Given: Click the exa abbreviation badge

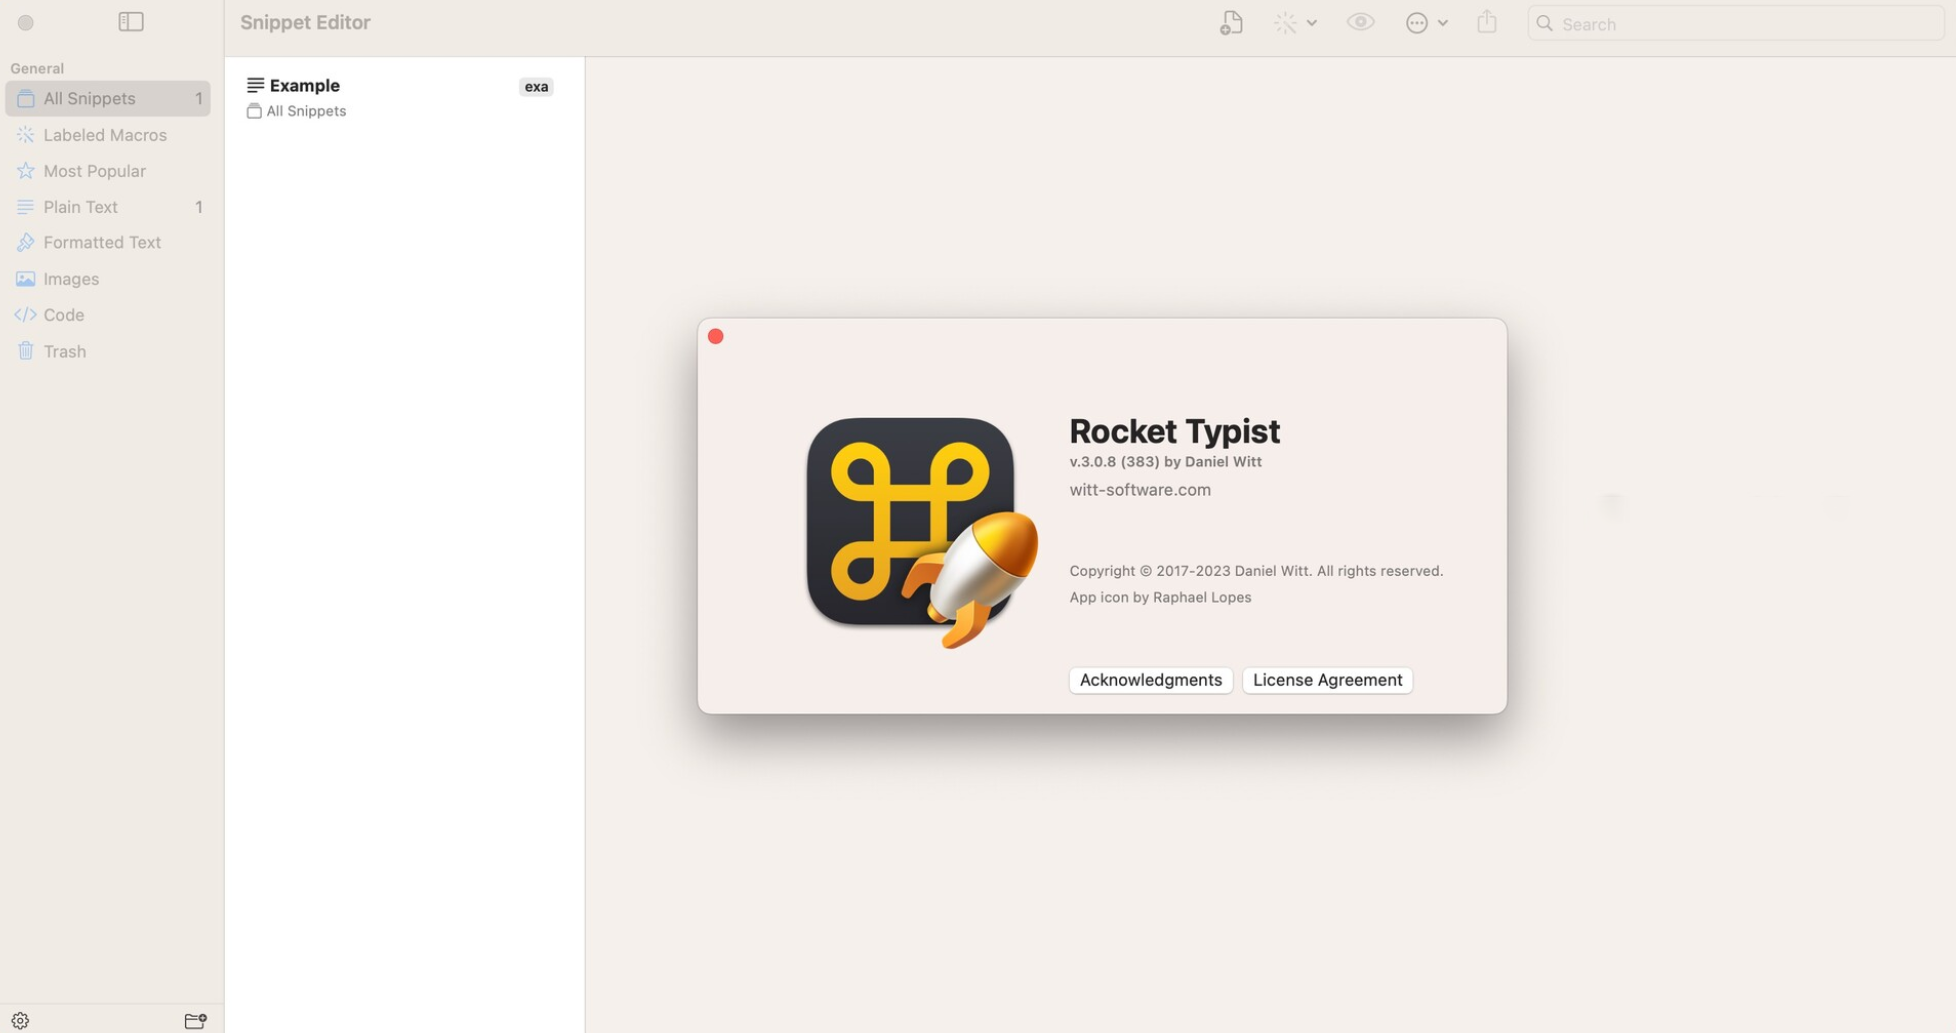Looking at the screenshot, I should 536,86.
